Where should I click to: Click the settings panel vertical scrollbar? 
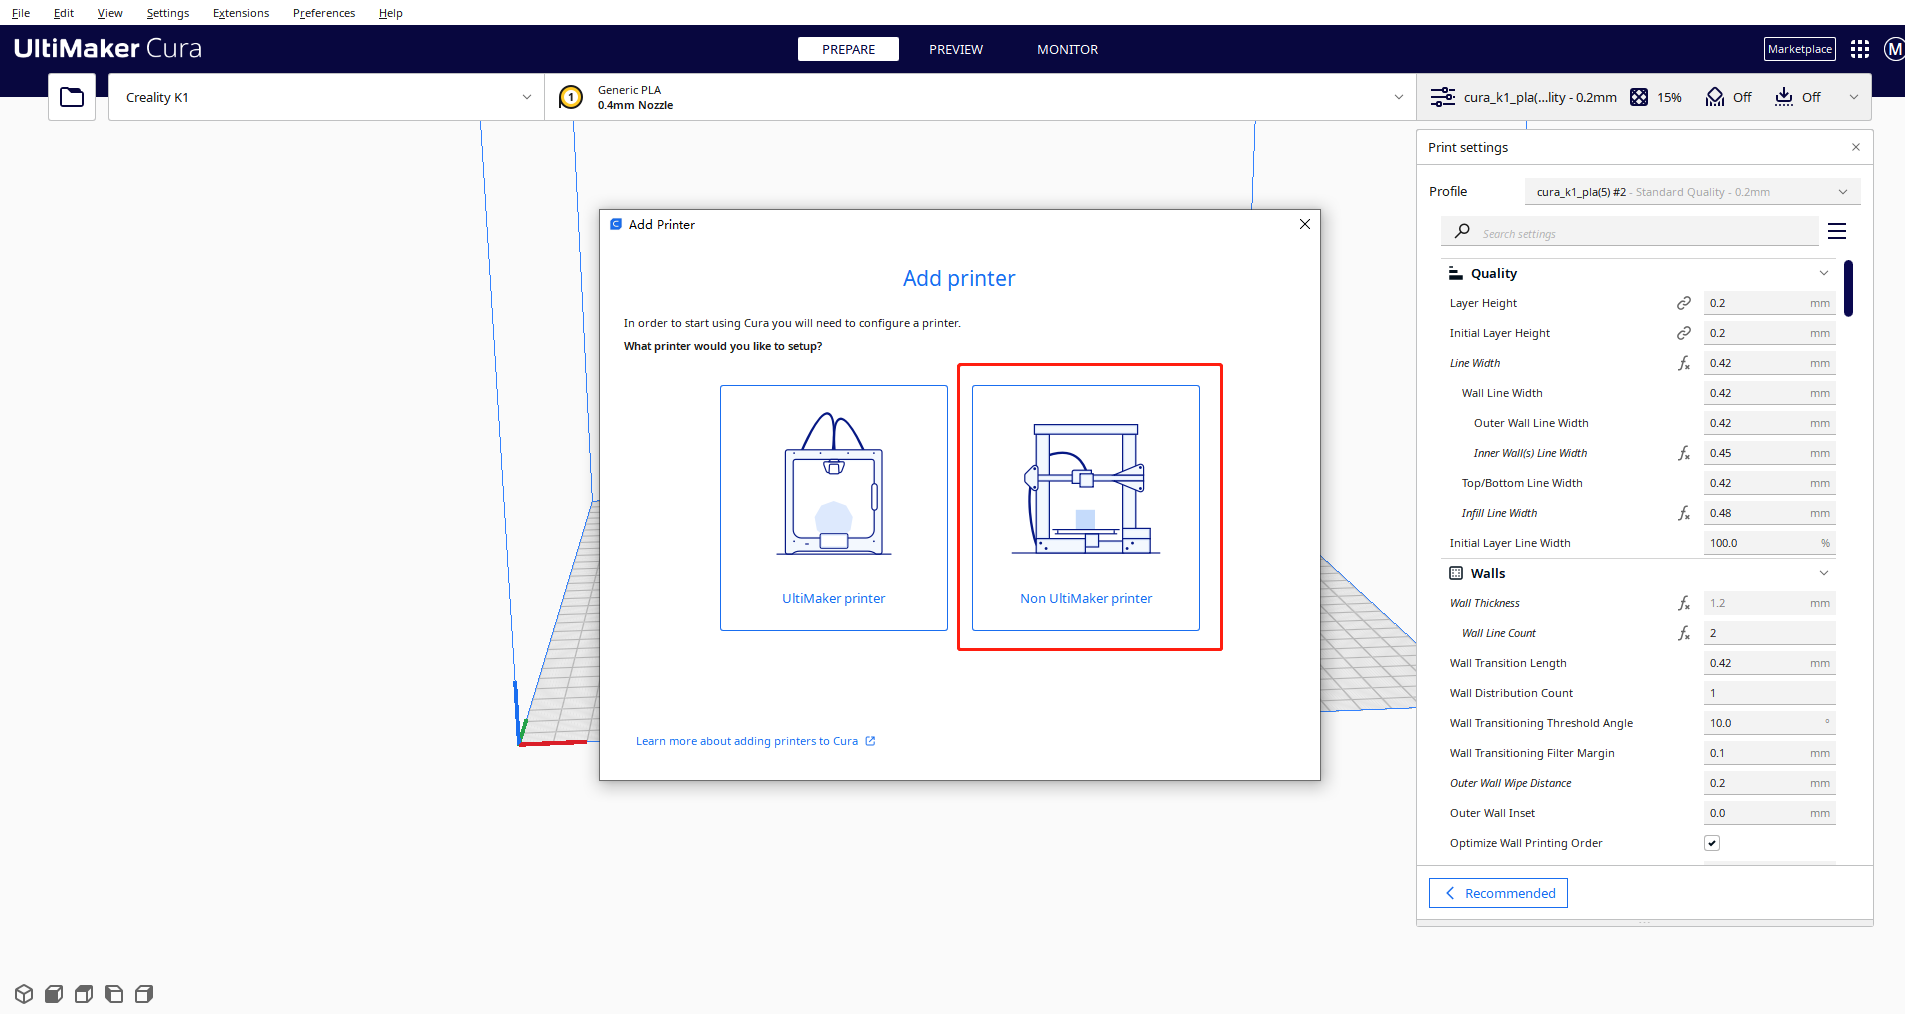(x=1849, y=288)
